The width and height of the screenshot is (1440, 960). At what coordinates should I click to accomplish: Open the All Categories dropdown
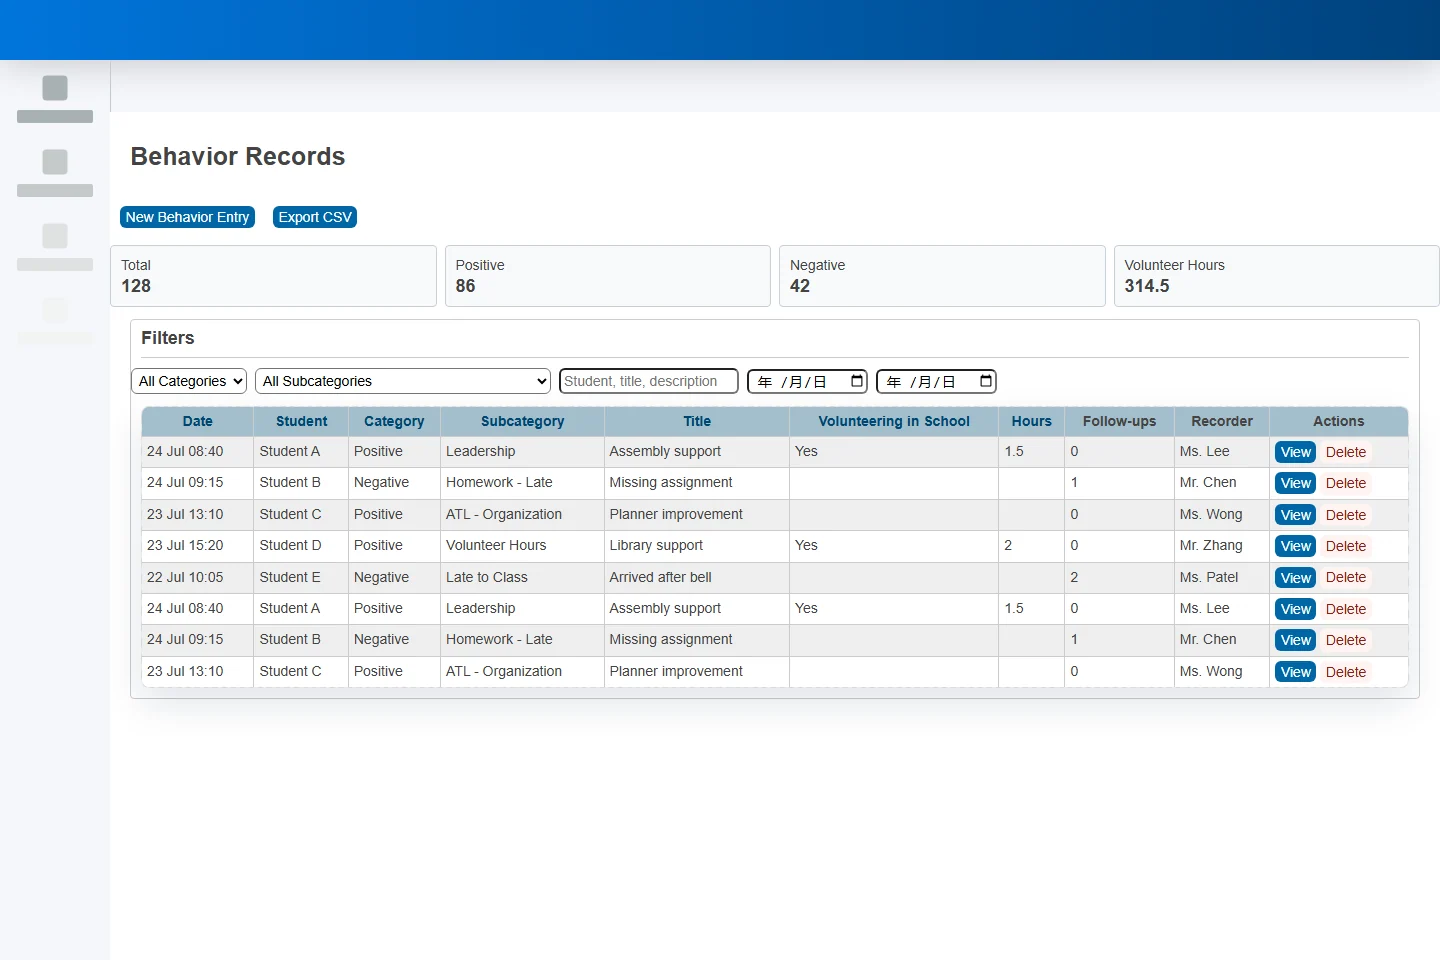point(189,381)
